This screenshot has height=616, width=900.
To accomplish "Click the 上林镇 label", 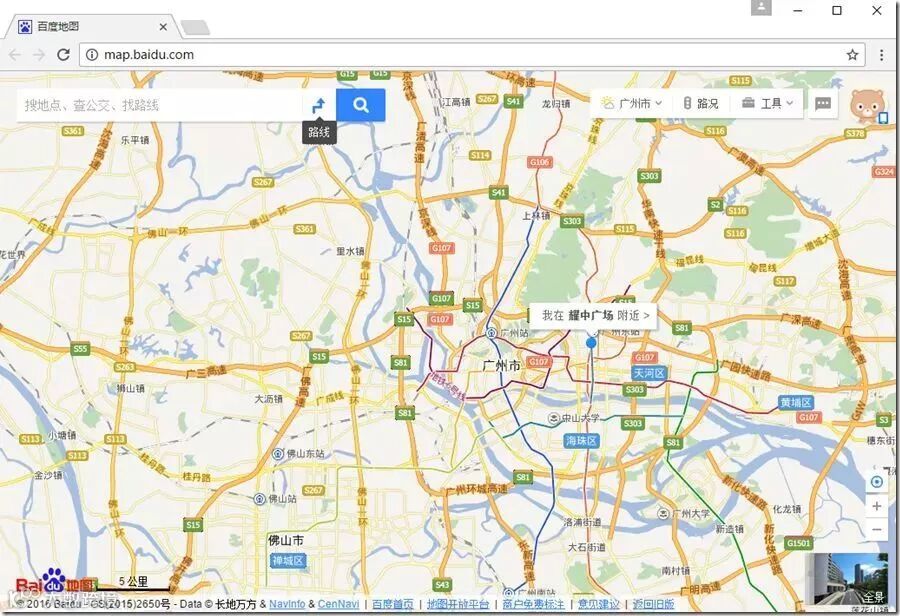I will click(536, 215).
